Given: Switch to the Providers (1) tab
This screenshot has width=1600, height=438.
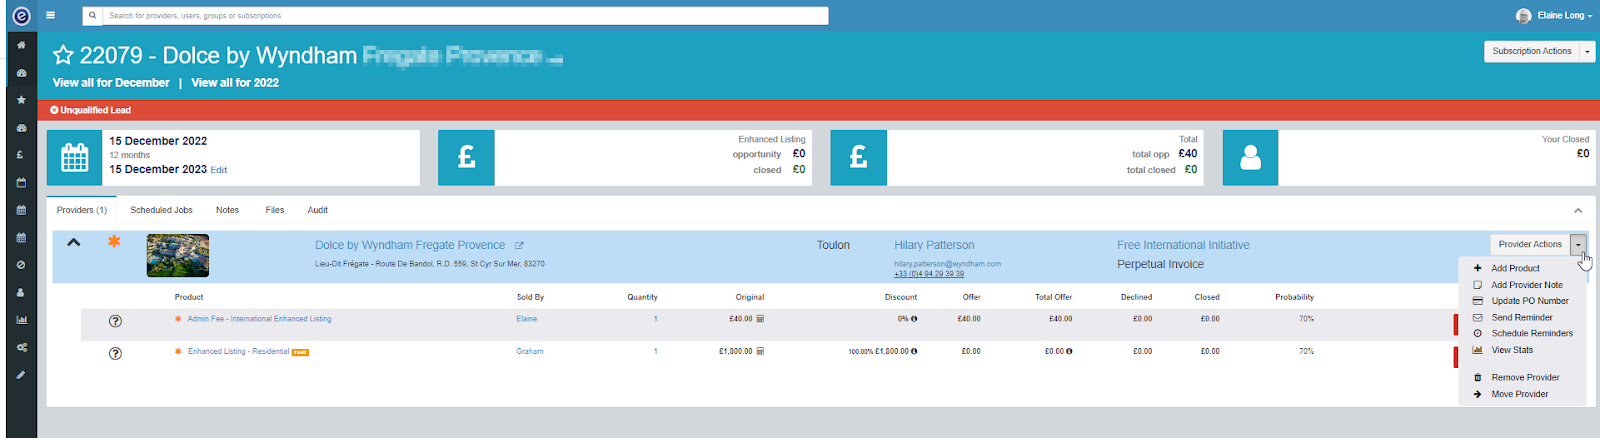Looking at the screenshot, I should pos(82,210).
